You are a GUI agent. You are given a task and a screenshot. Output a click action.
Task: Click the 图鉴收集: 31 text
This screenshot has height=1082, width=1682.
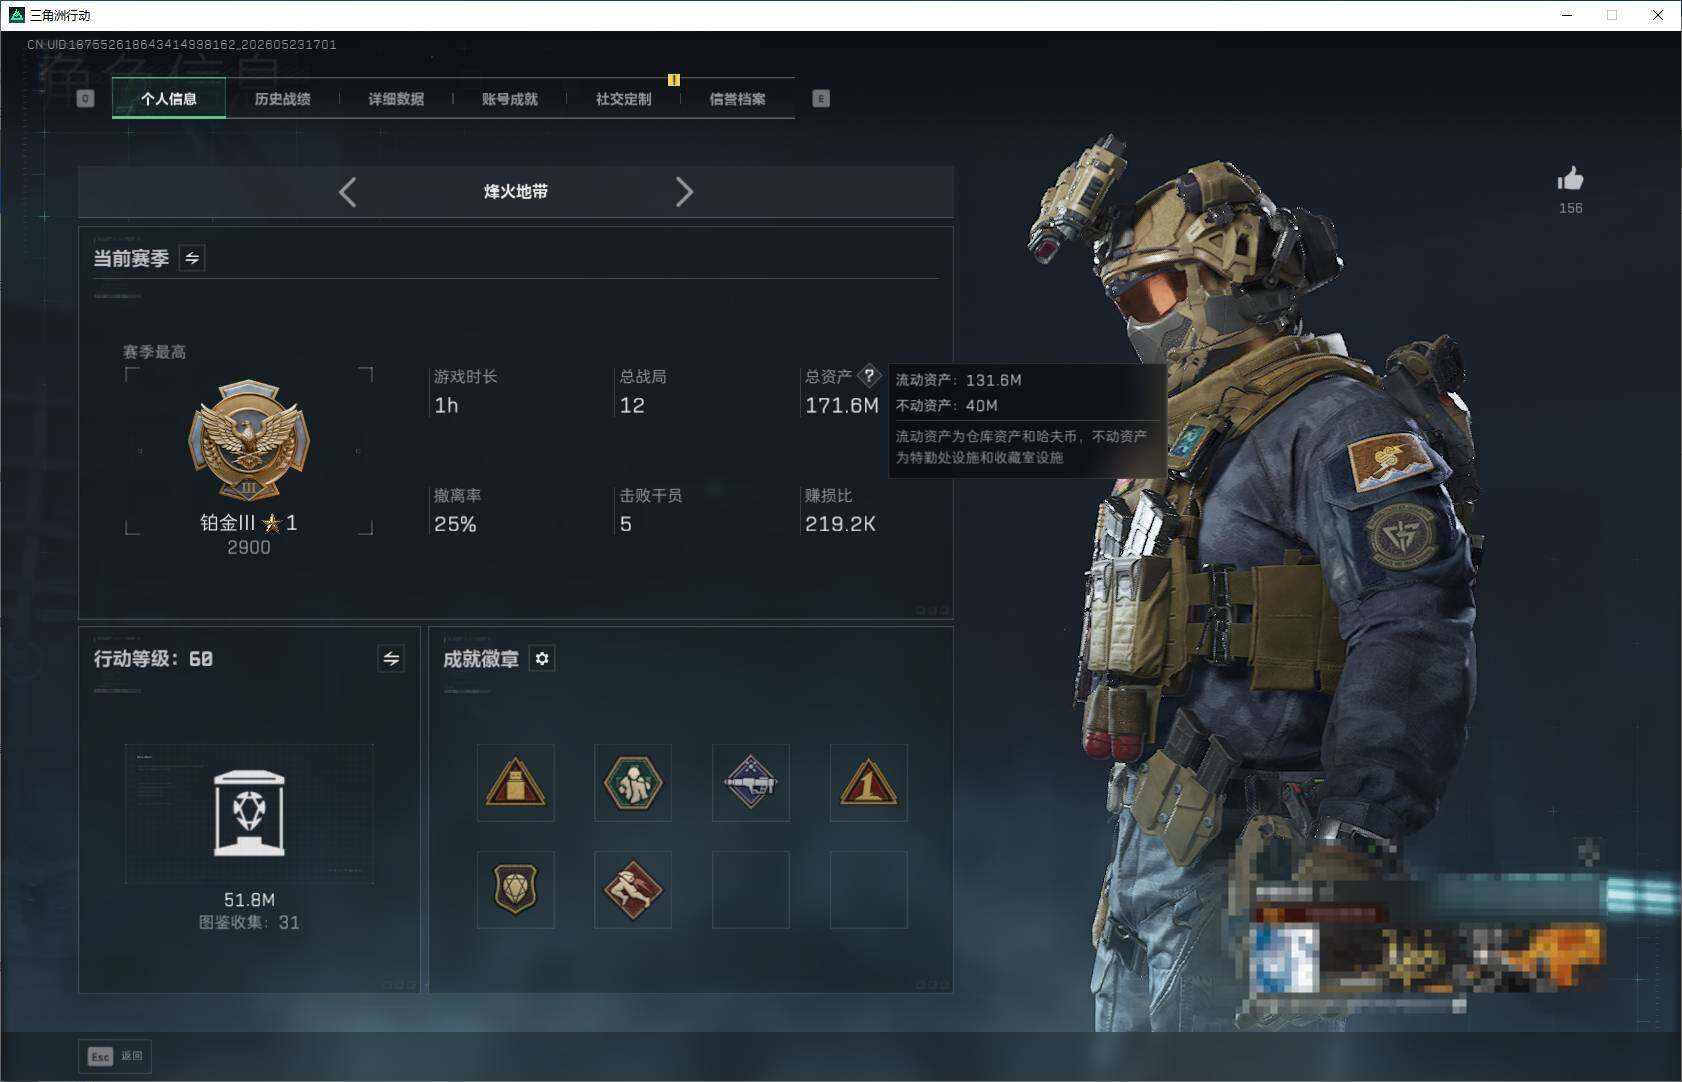pos(249,922)
